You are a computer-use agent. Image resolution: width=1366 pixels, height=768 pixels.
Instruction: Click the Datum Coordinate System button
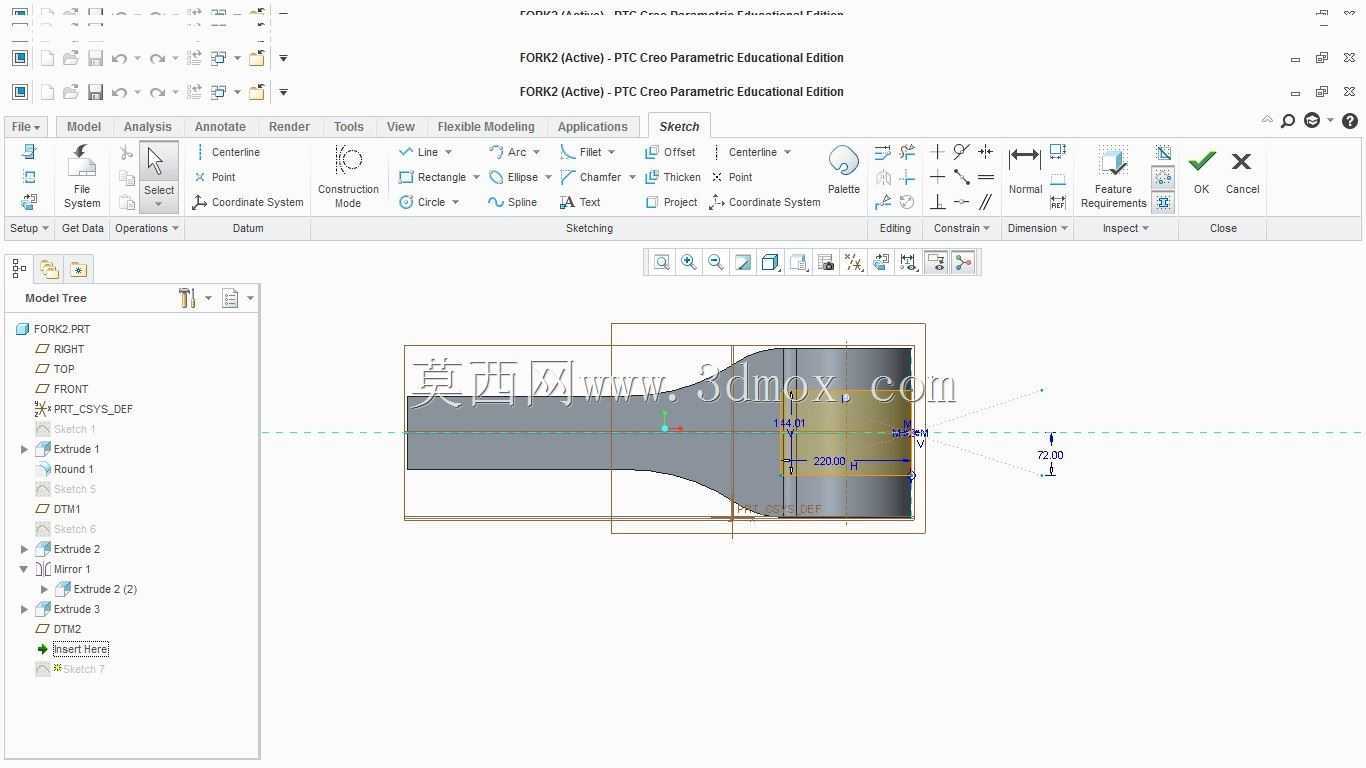pyautogui.click(x=248, y=202)
